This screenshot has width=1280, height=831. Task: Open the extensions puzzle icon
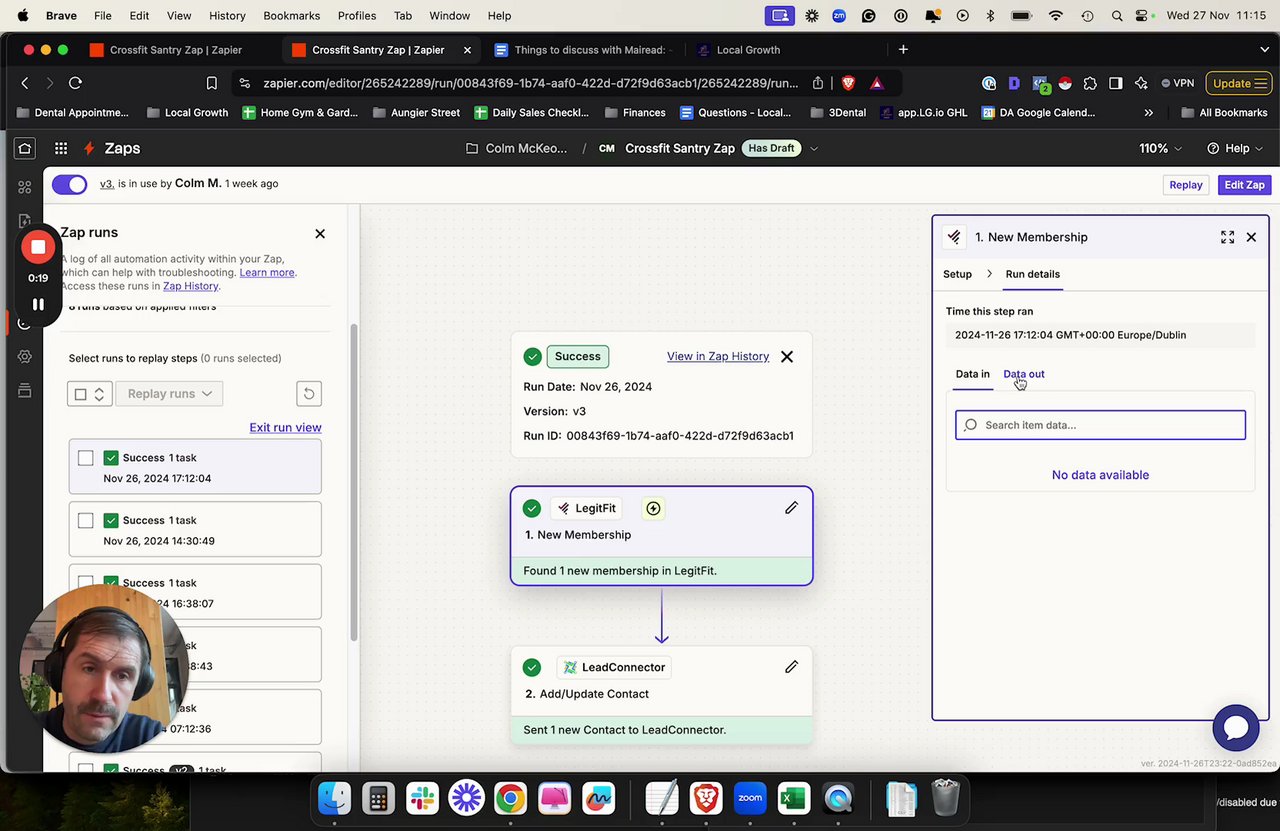pos(1090,83)
